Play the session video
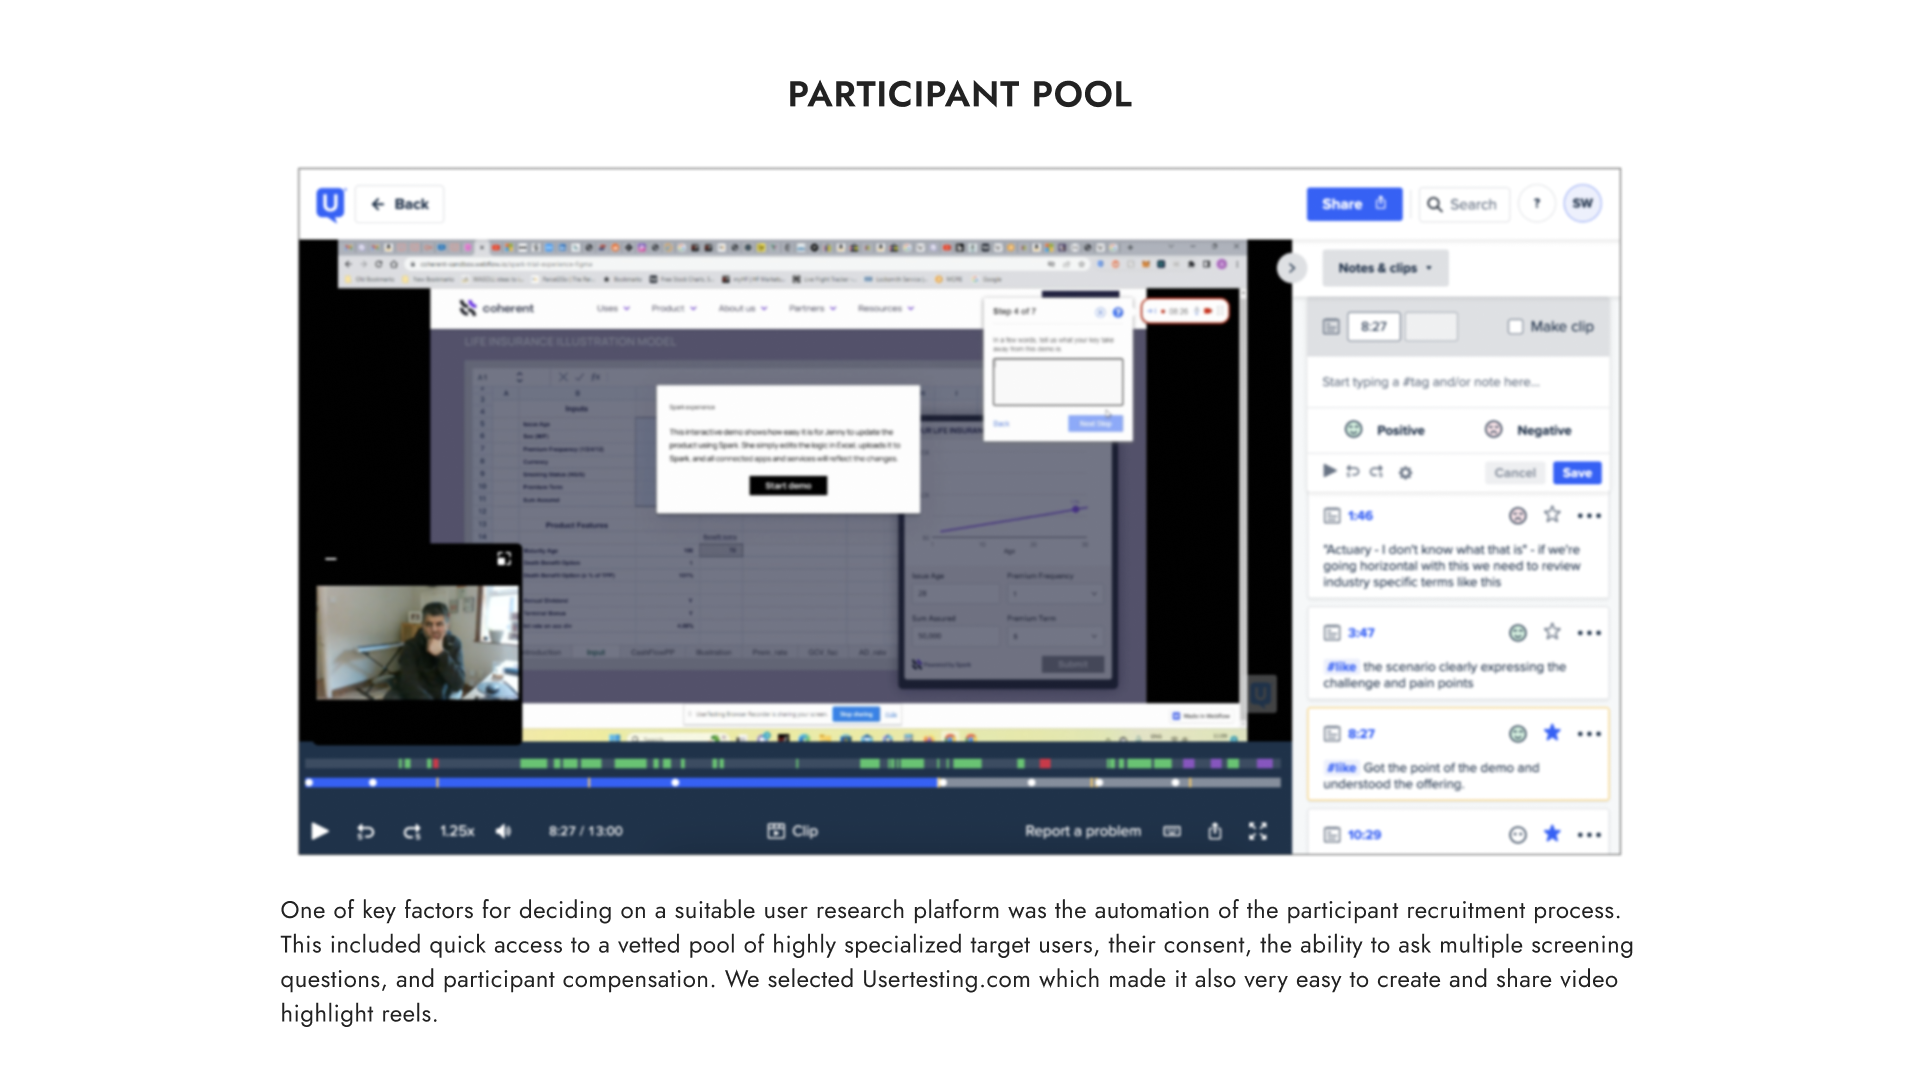This screenshot has width=1920, height=1080. [319, 831]
